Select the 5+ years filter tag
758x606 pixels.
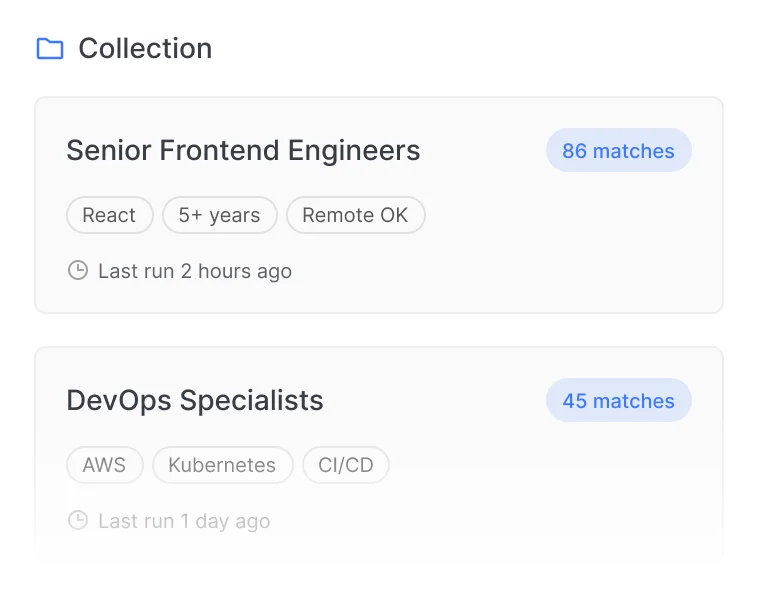[x=220, y=215]
